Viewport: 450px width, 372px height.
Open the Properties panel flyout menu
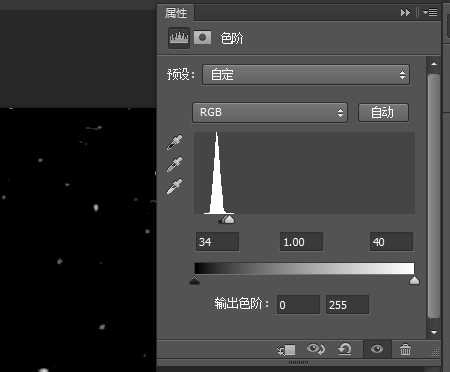pos(430,13)
